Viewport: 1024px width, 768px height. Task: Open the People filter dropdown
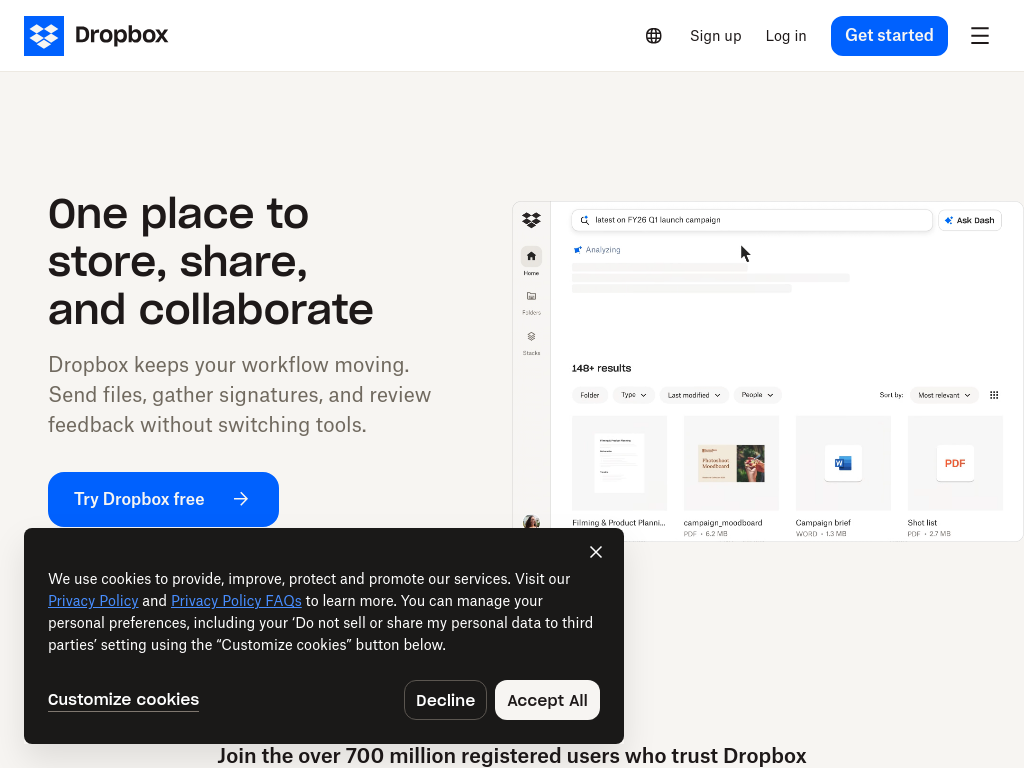pos(758,395)
